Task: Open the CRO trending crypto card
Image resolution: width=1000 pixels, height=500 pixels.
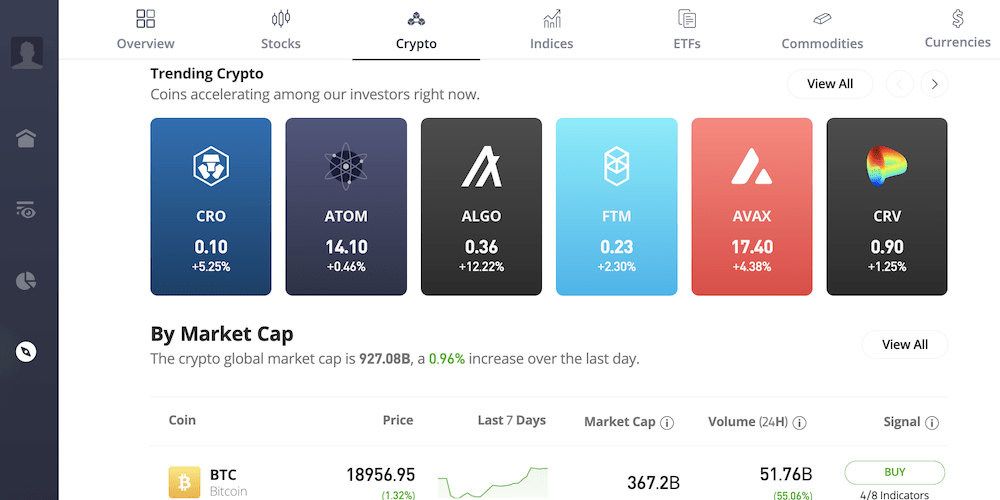Action: pos(211,207)
